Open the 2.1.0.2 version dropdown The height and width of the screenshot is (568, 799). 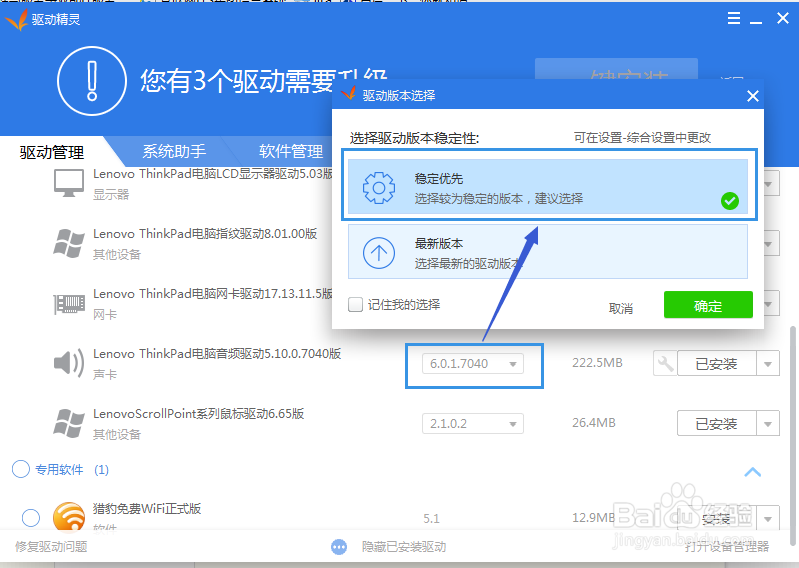coord(473,423)
